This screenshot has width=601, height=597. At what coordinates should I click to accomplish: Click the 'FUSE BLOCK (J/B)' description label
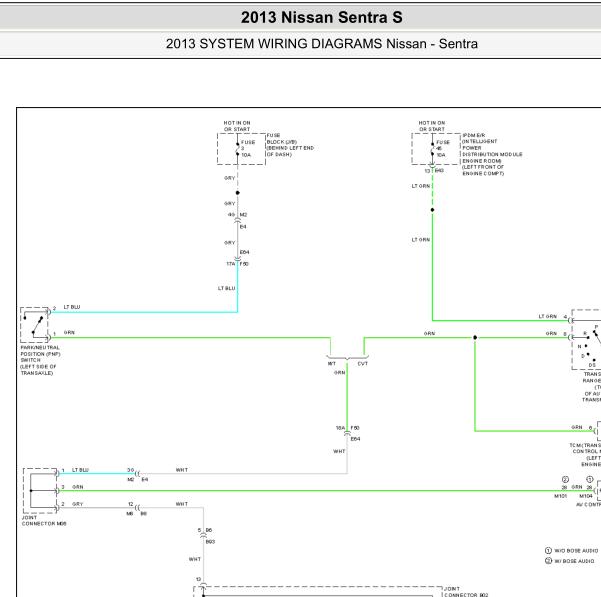290,145
